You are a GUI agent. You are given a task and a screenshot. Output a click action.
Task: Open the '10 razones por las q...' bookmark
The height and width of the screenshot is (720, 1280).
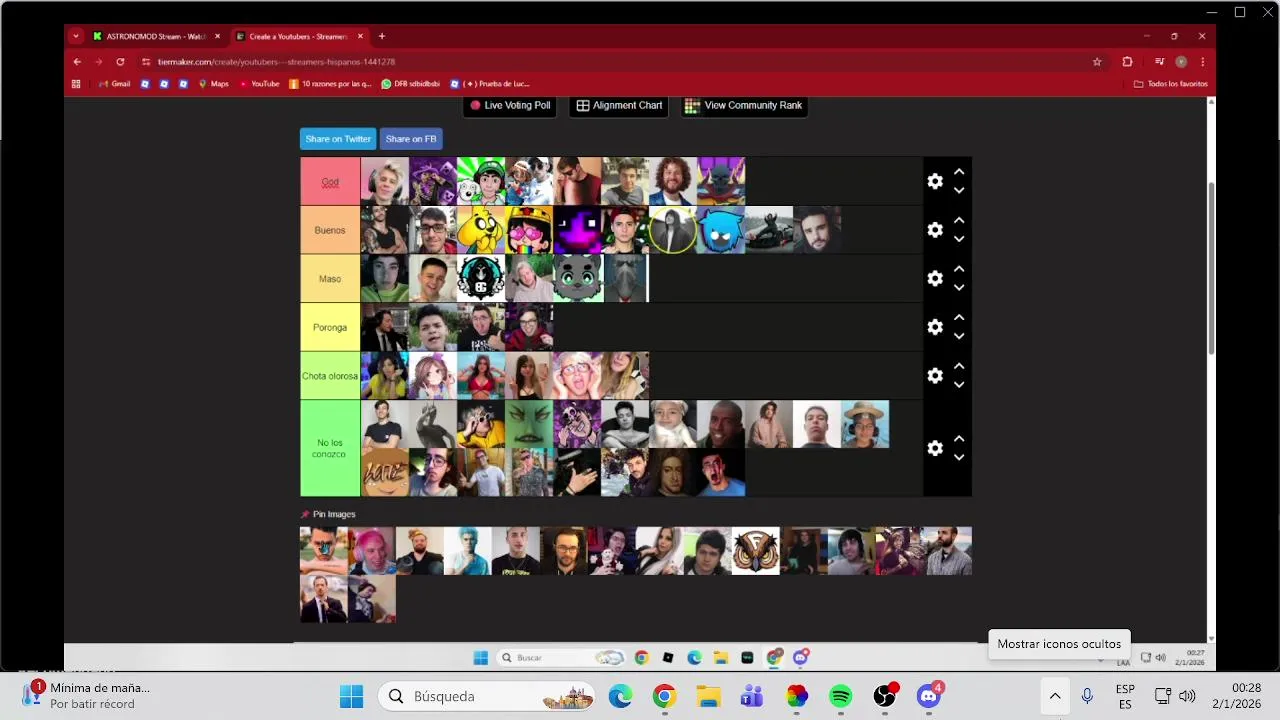pos(330,84)
